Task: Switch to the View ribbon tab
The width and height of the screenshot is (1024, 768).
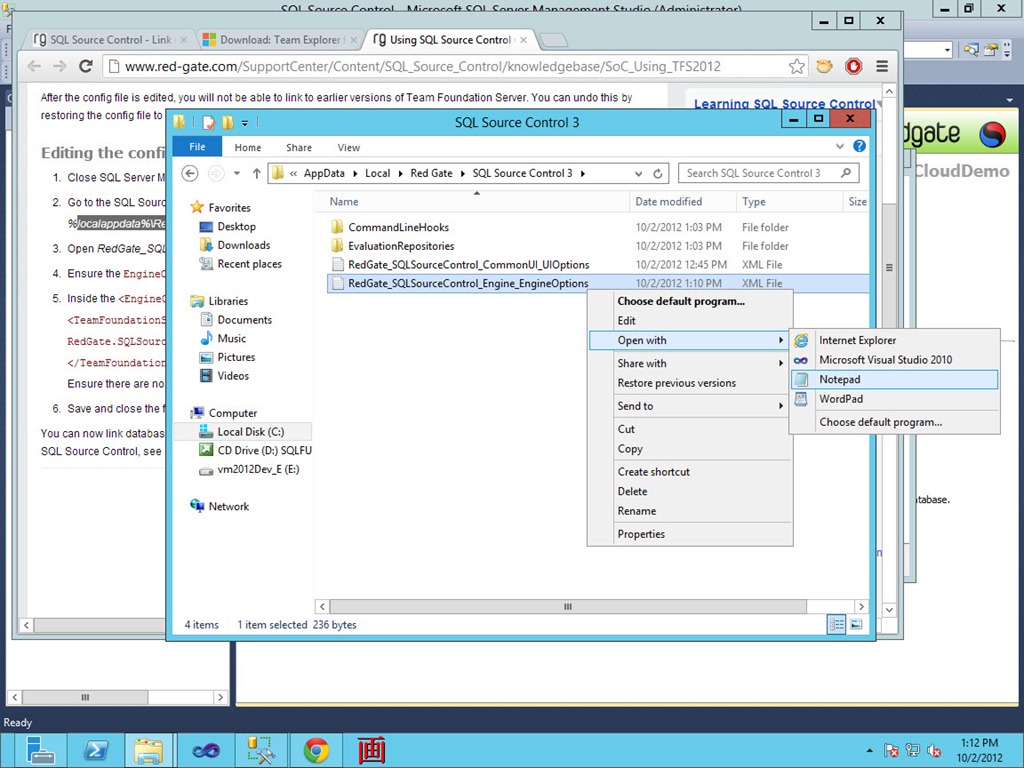Action: (x=349, y=148)
